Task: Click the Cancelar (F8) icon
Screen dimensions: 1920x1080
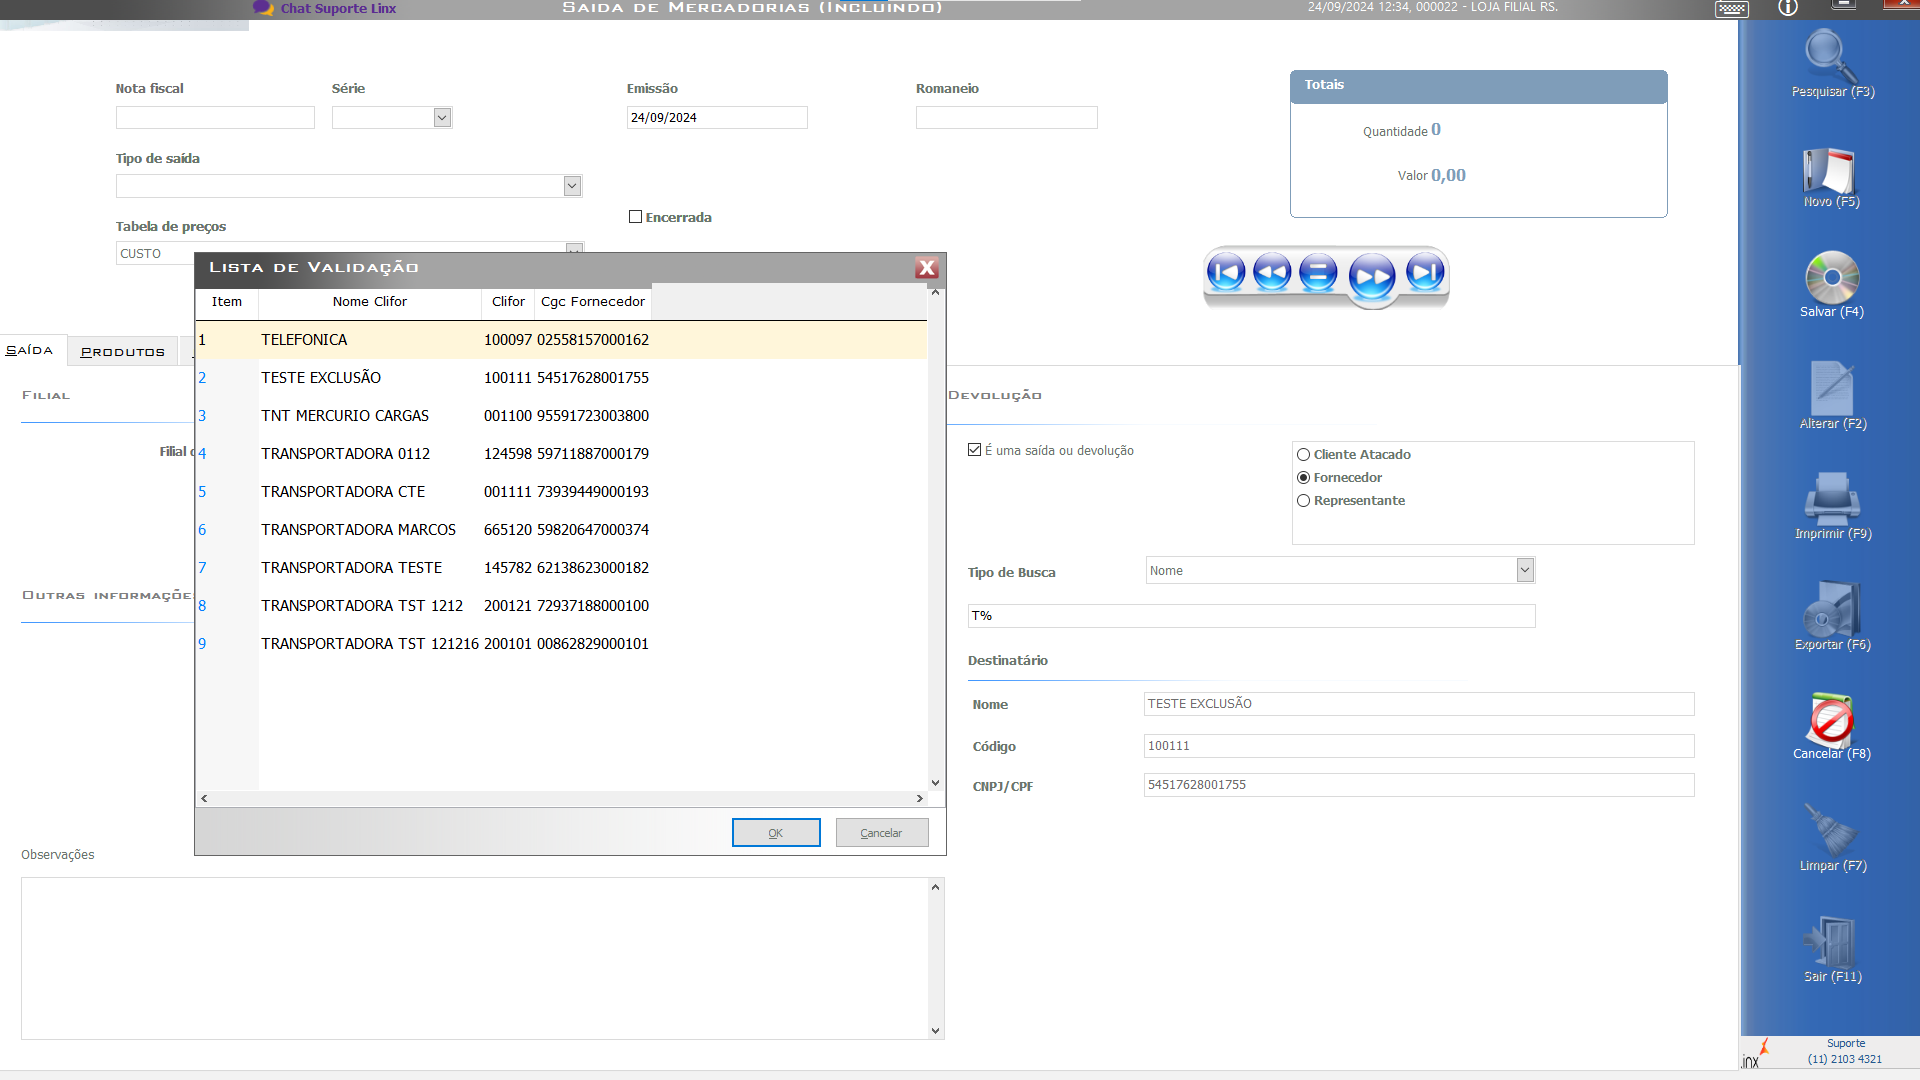Action: tap(1831, 720)
